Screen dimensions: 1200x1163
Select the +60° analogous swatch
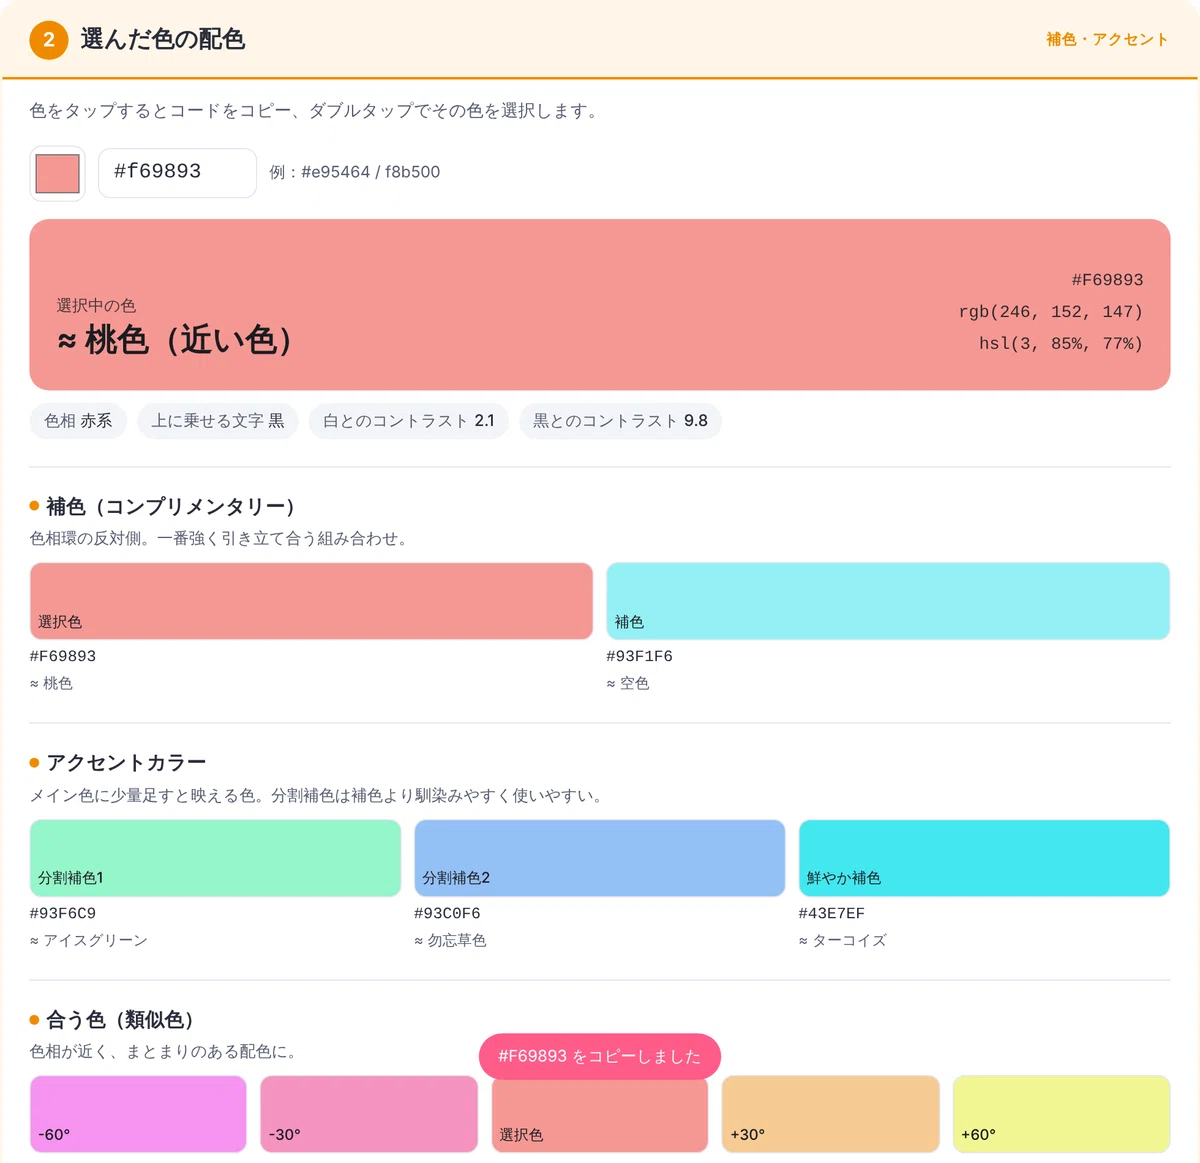click(x=1061, y=1114)
